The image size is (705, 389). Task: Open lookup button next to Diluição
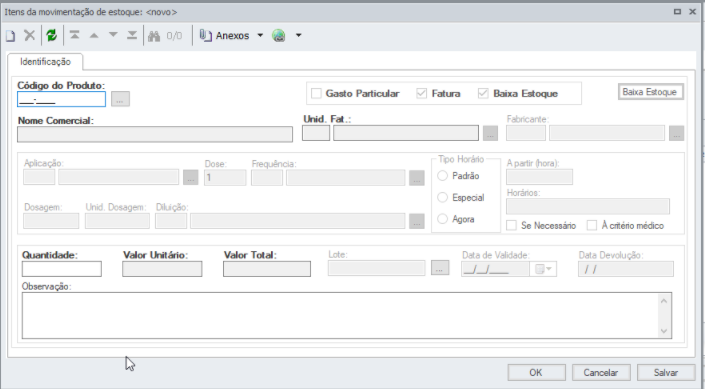[x=417, y=221]
